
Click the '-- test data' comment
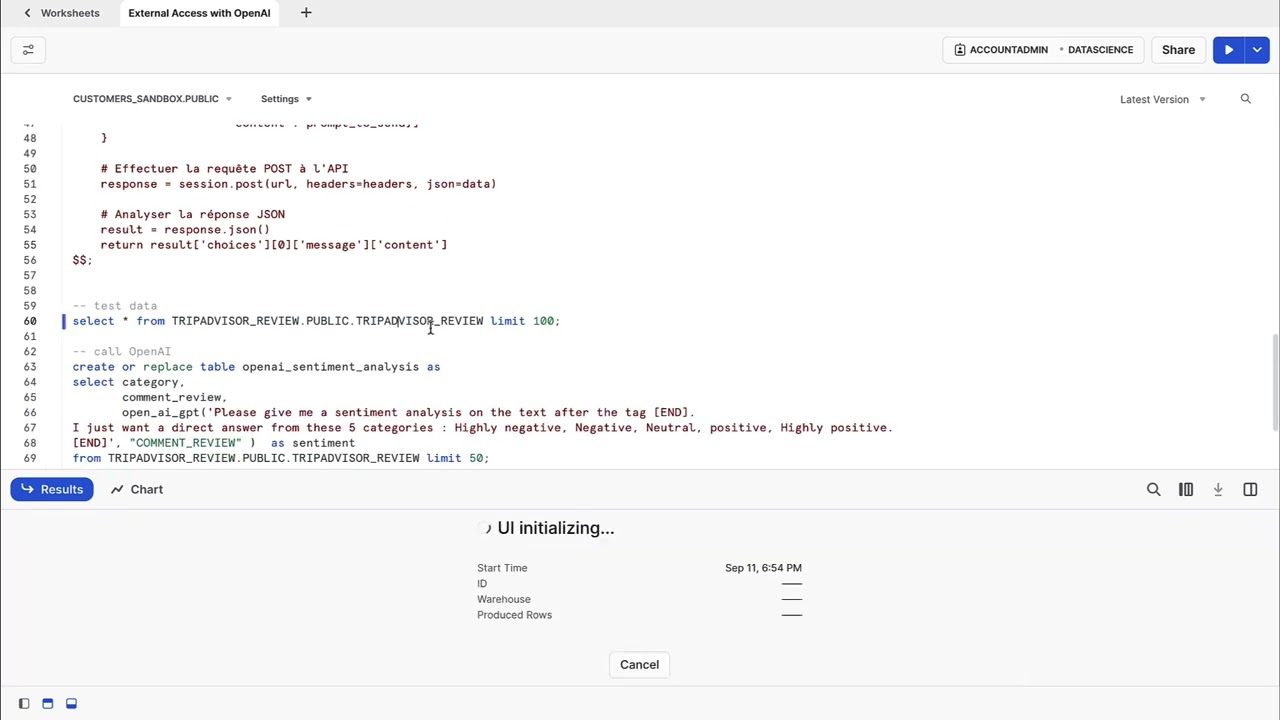[115, 306]
